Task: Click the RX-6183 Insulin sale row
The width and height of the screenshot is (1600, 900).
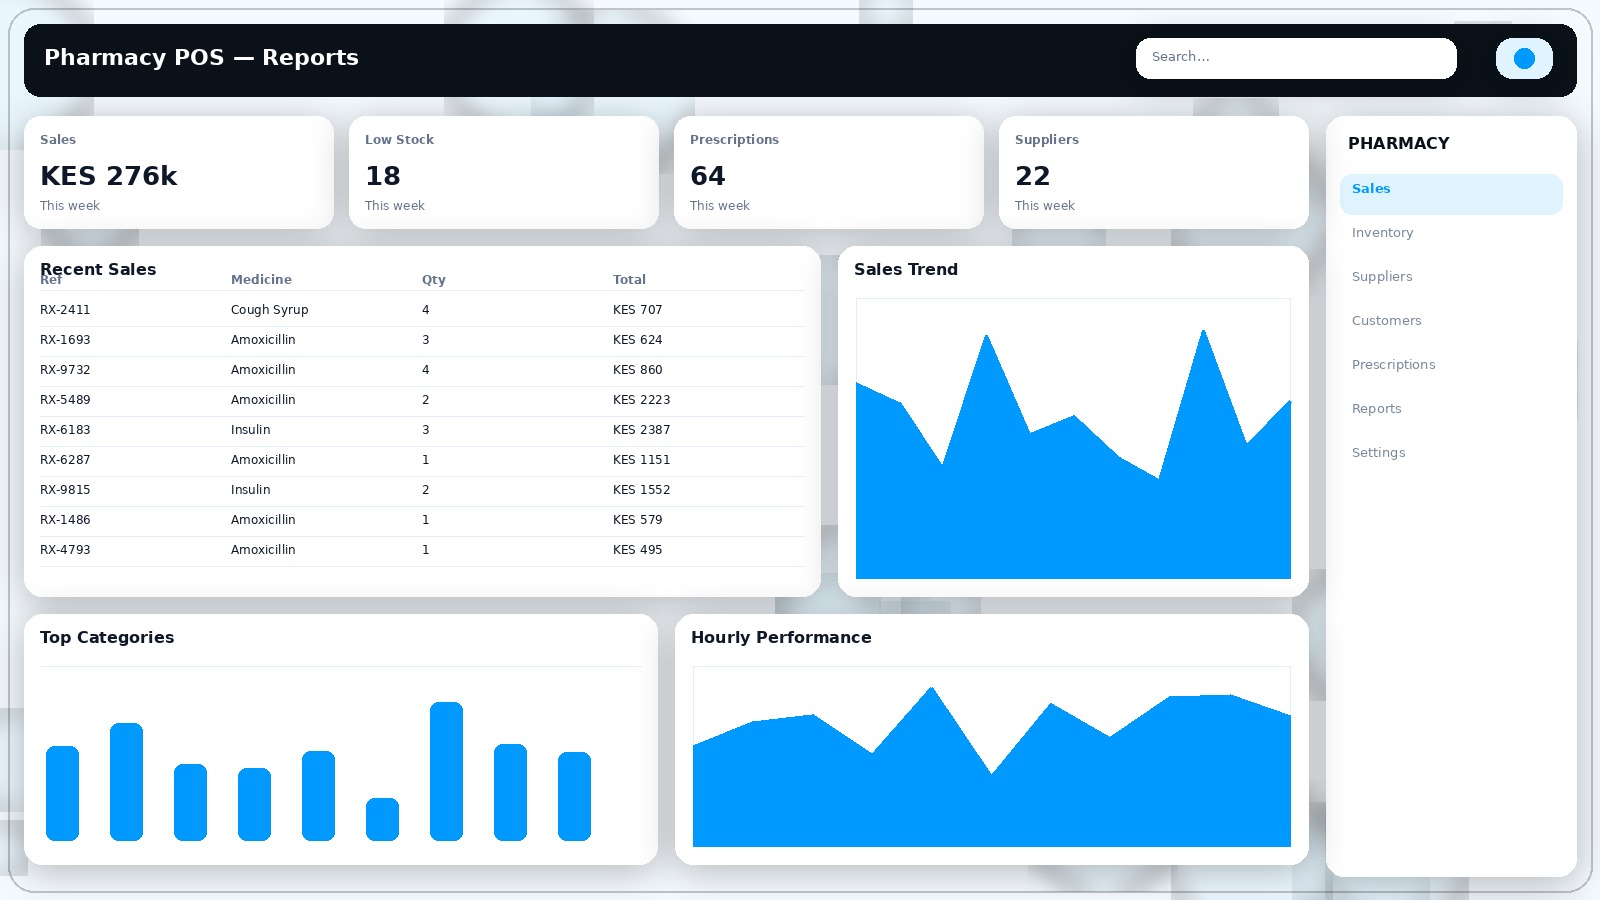Action: pos(422,430)
